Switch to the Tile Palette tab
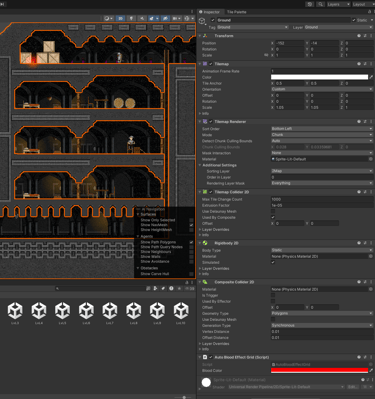This screenshot has width=375, height=399. [237, 12]
